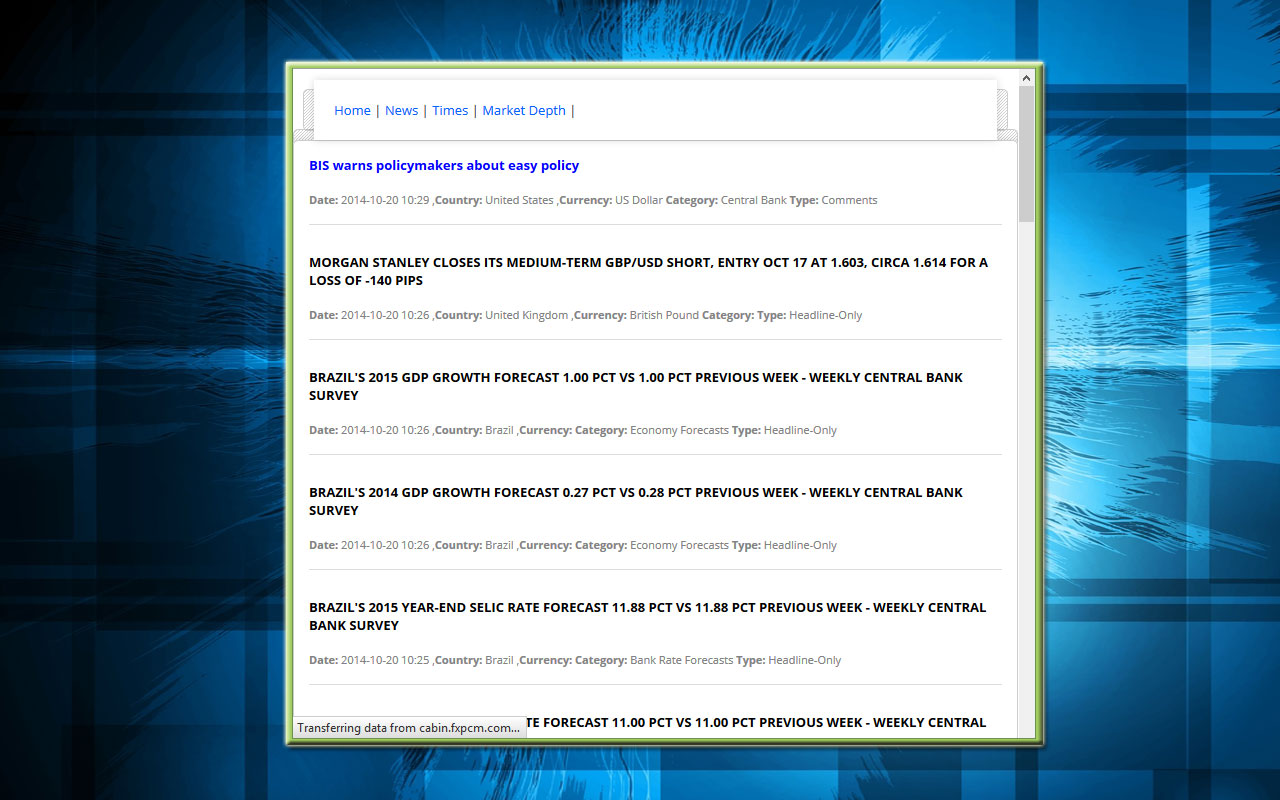Click the United Kingdom country value
The height and width of the screenshot is (800, 1280).
pos(526,316)
